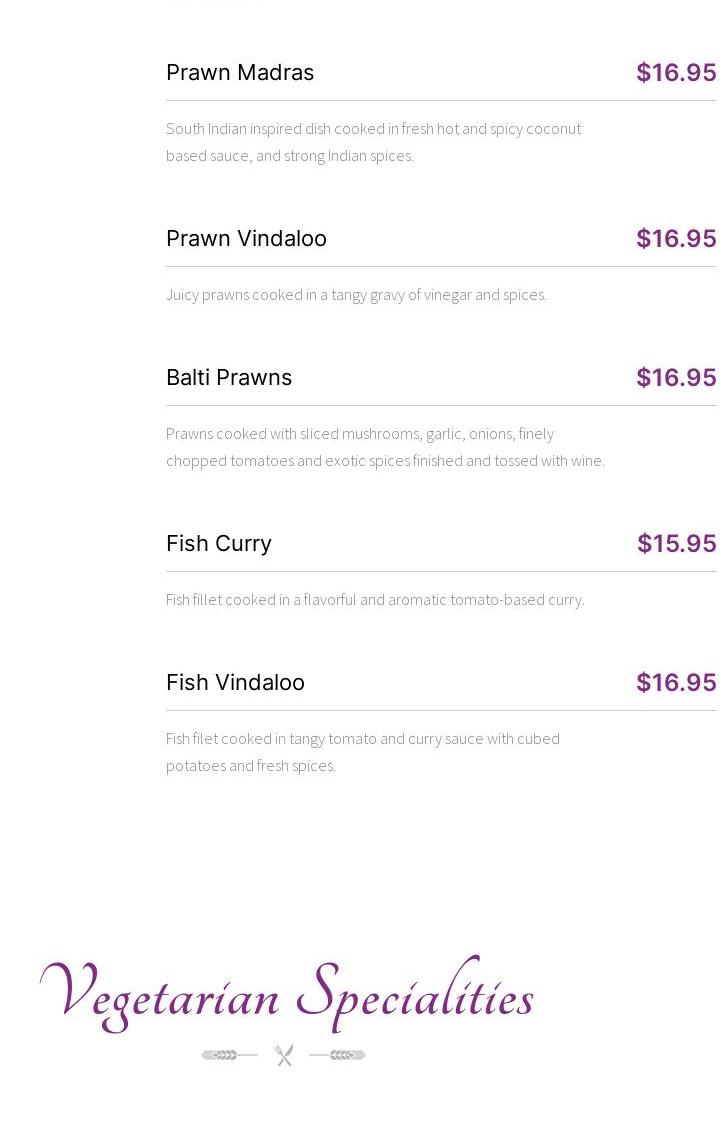Choose the Balti Prawns dish name

click(229, 378)
